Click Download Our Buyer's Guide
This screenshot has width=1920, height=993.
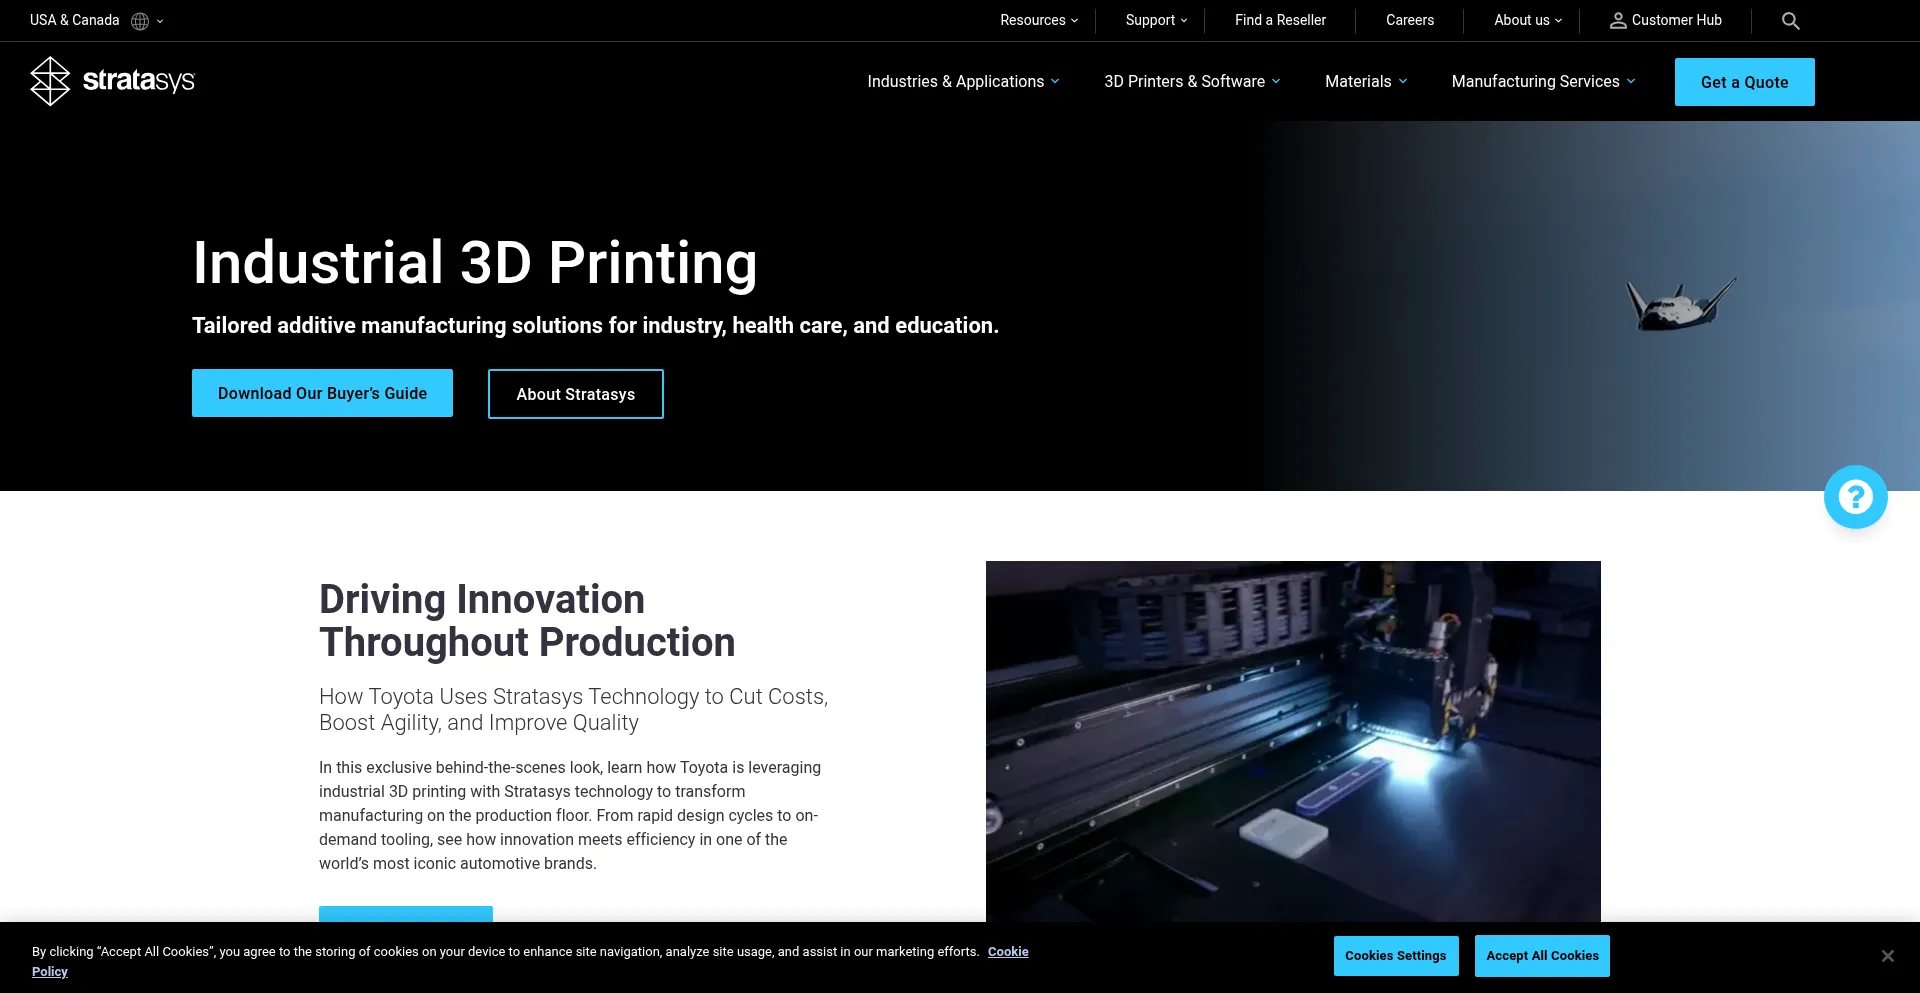322,393
